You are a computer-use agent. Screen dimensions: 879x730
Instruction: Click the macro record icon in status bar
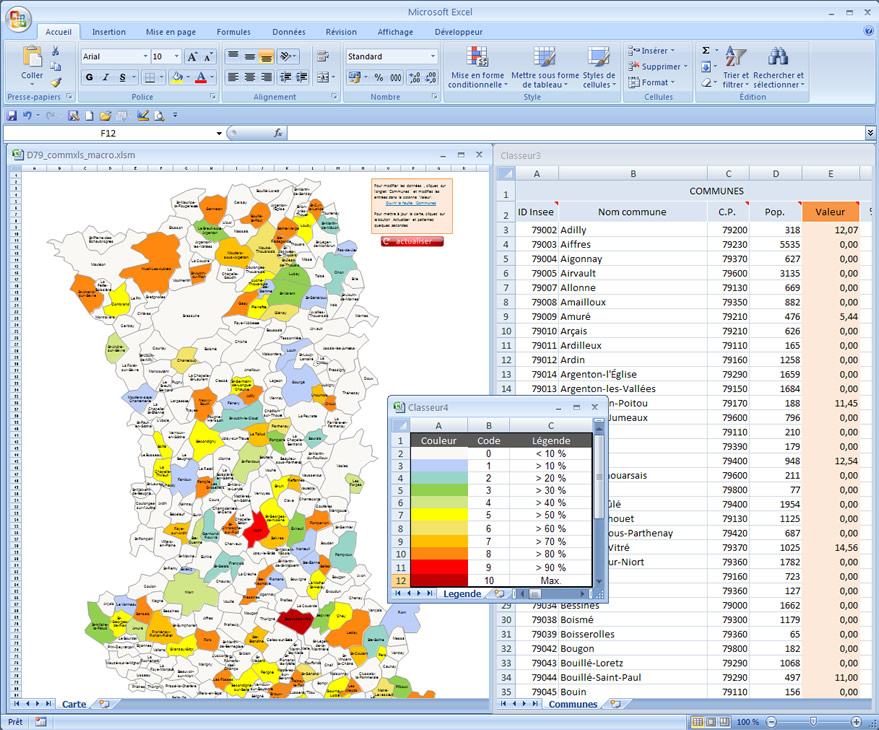(x=40, y=722)
